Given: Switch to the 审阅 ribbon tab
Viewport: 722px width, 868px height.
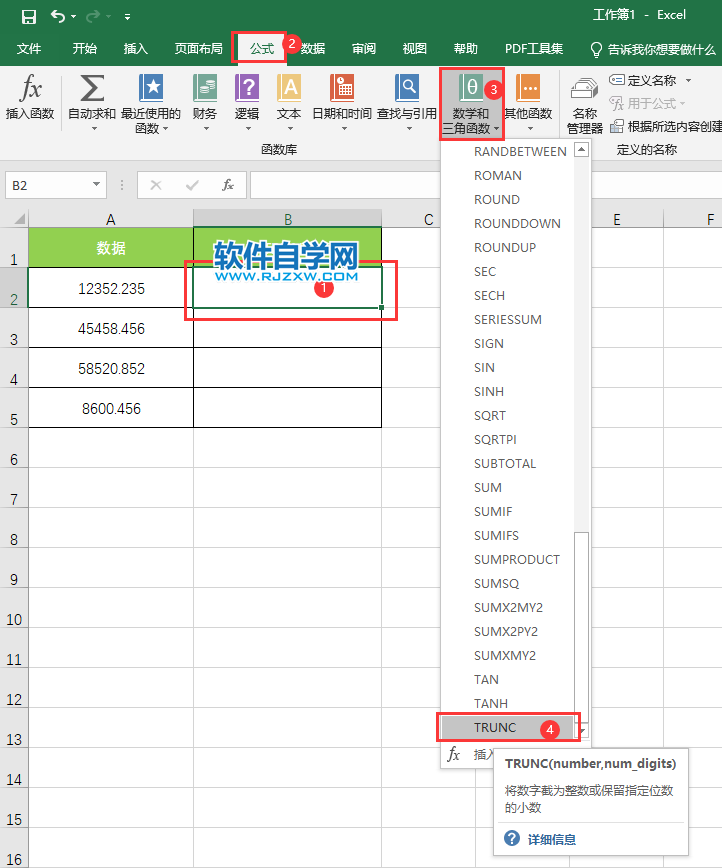Looking at the screenshot, I should (x=364, y=49).
